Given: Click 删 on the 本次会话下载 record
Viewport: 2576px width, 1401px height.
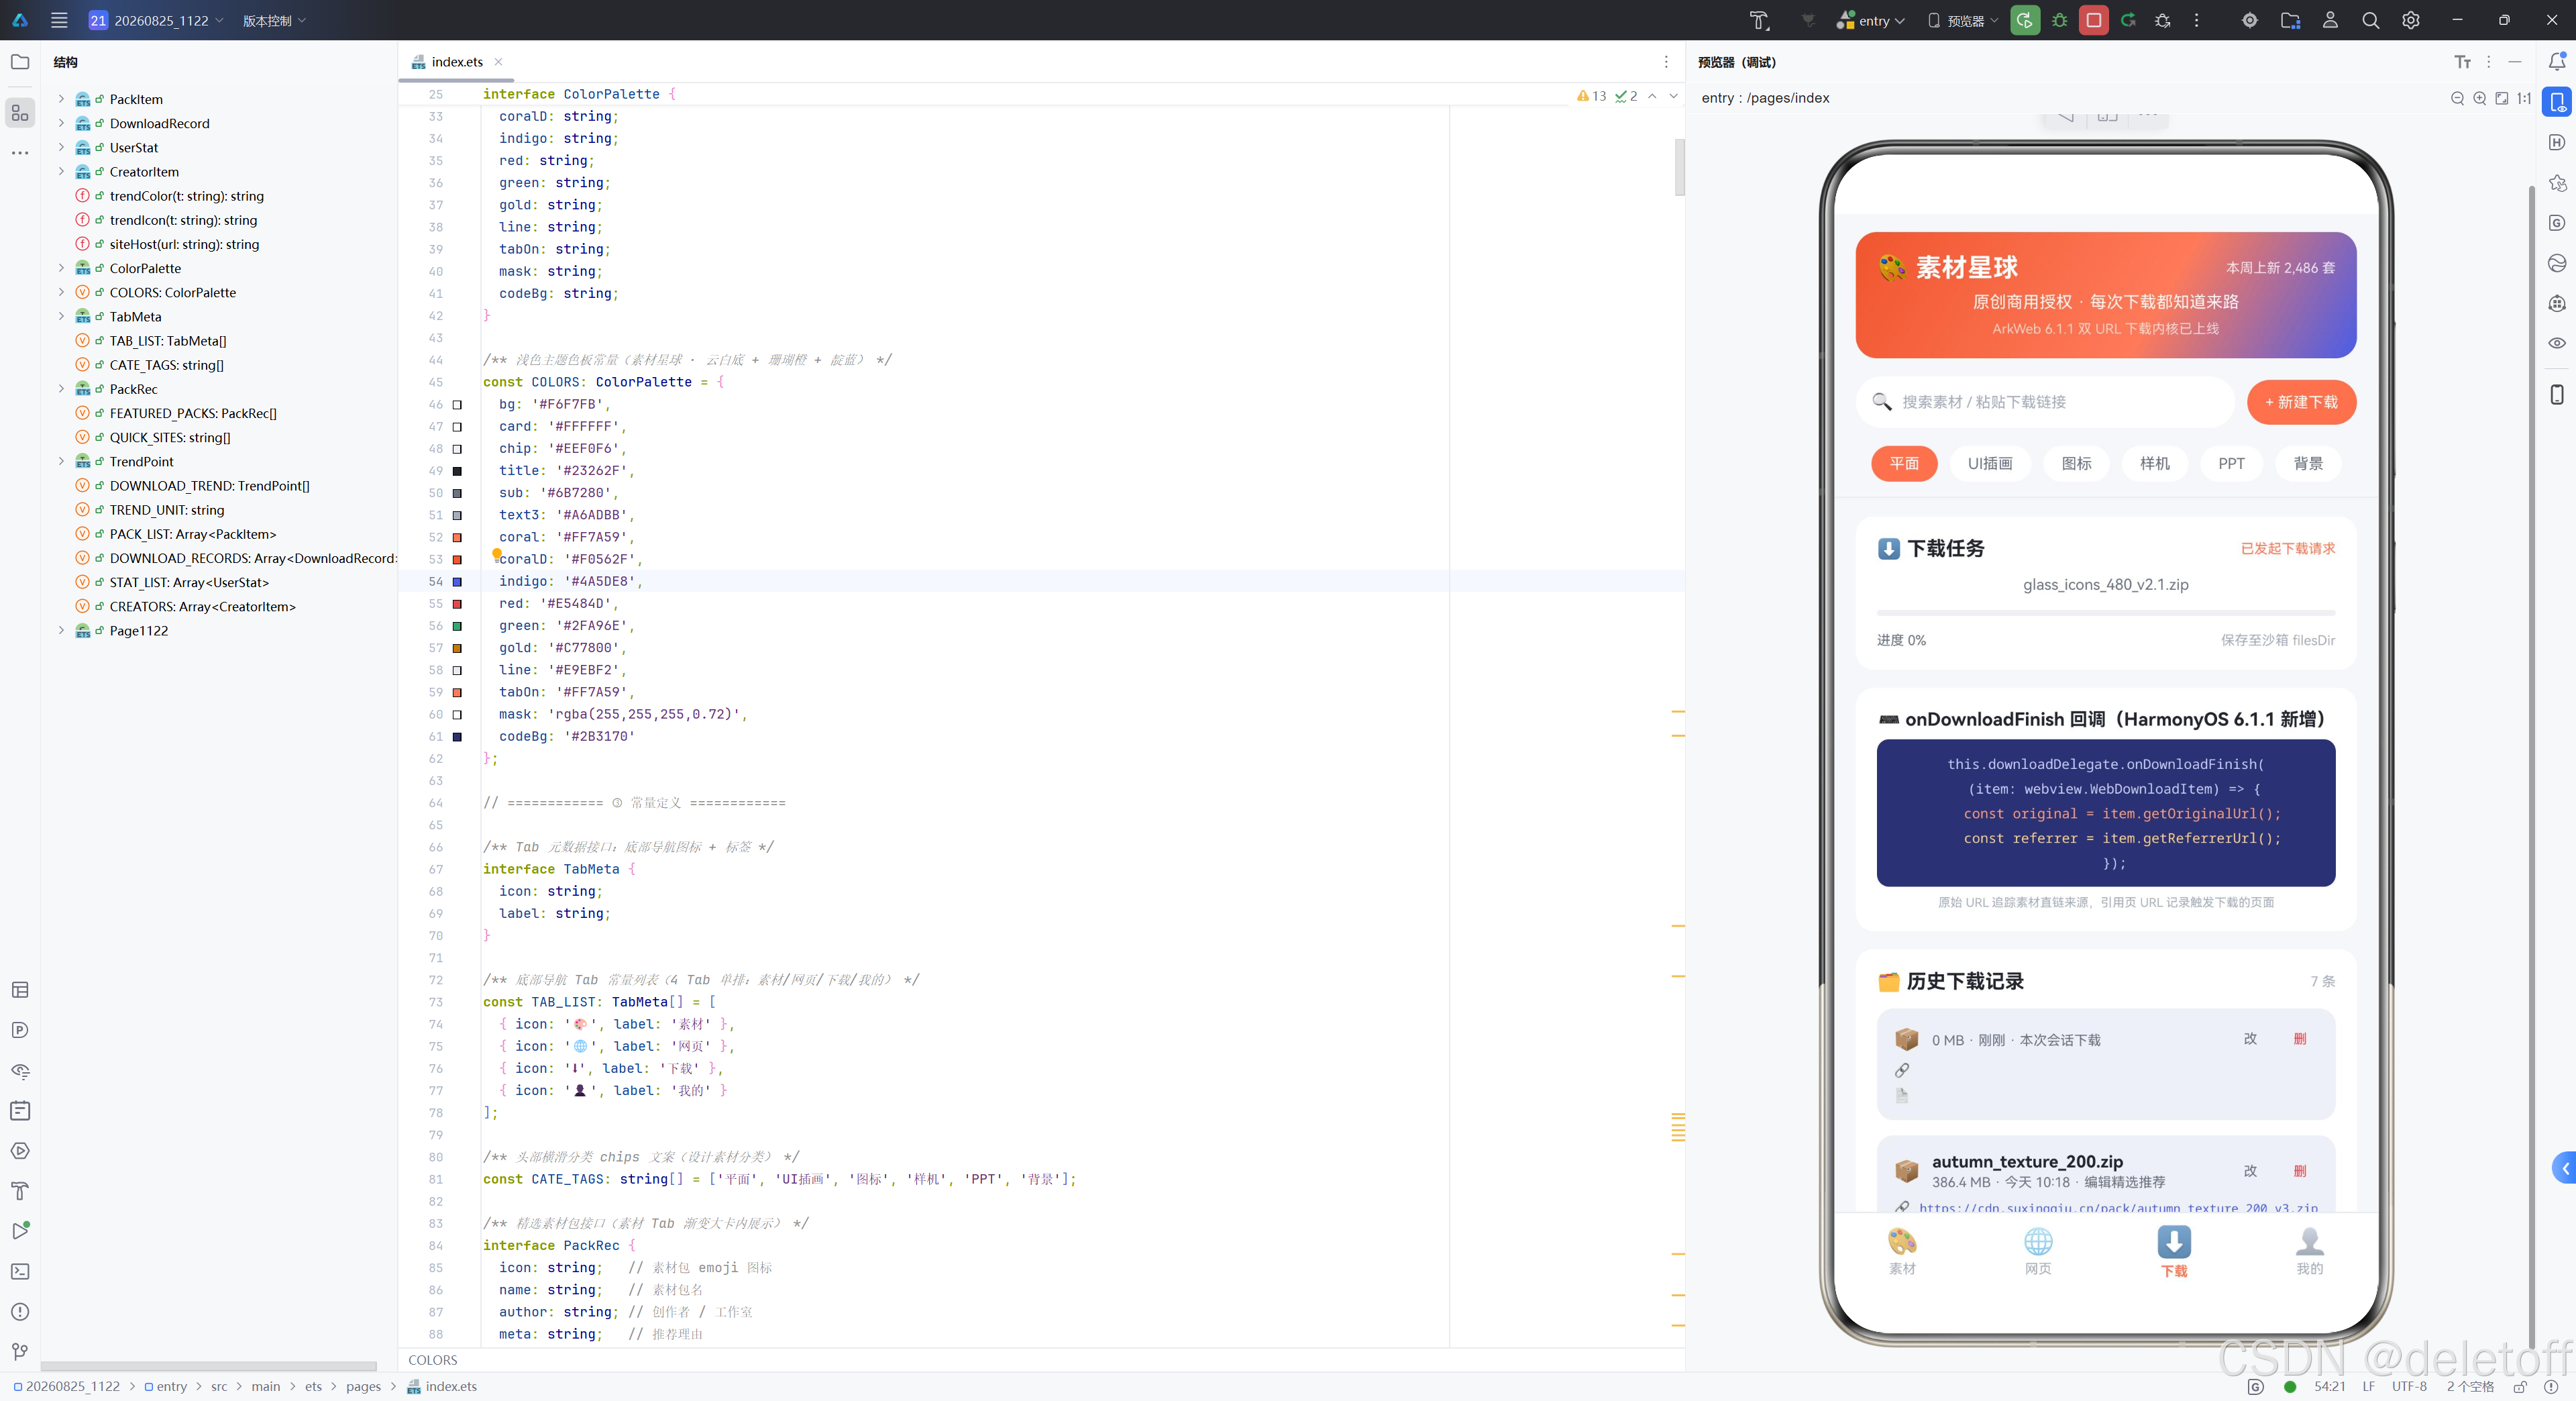Looking at the screenshot, I should click(x=2300, y=1038).
